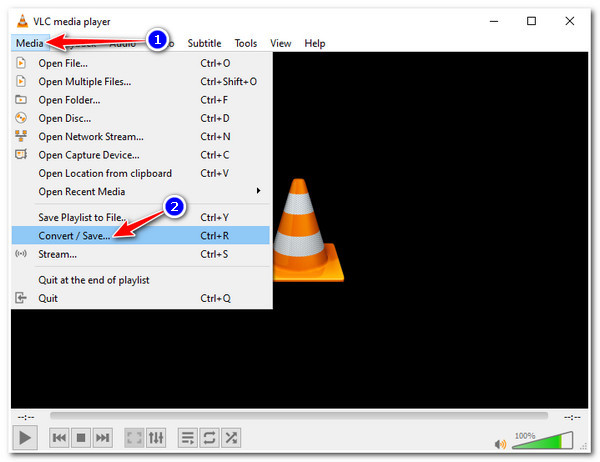The width and height of the screenshot is (600, 462).
Task: Choose Quit from the Media menu
Action: click(x=140, y=298)
